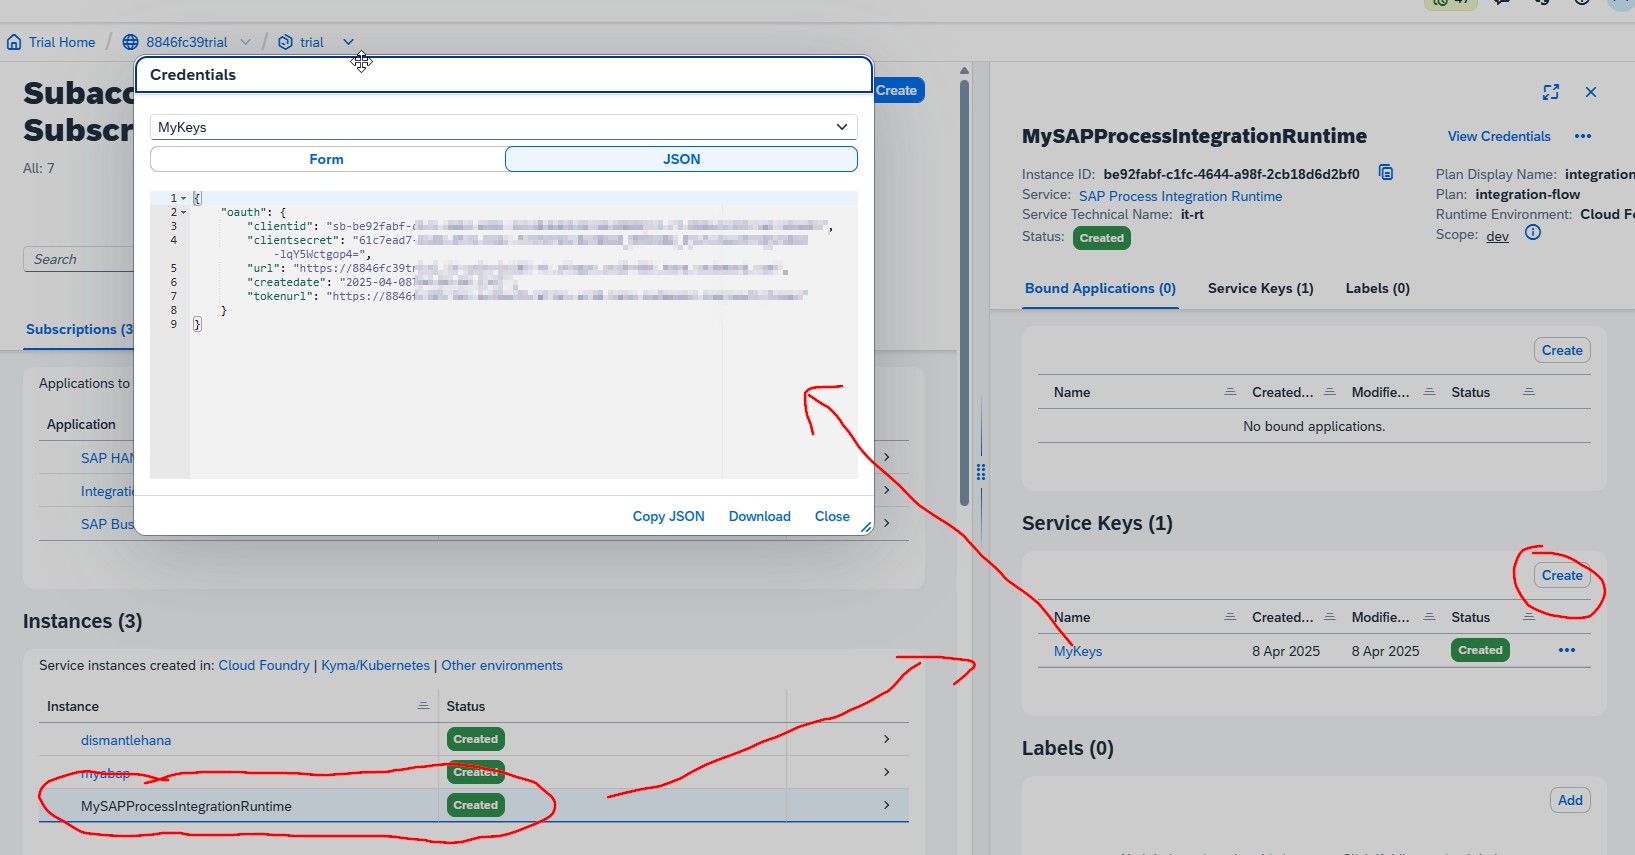The image size is (1635, 855).
Task: Select the Service Keys (1) tab
Action: (1260, 288)
